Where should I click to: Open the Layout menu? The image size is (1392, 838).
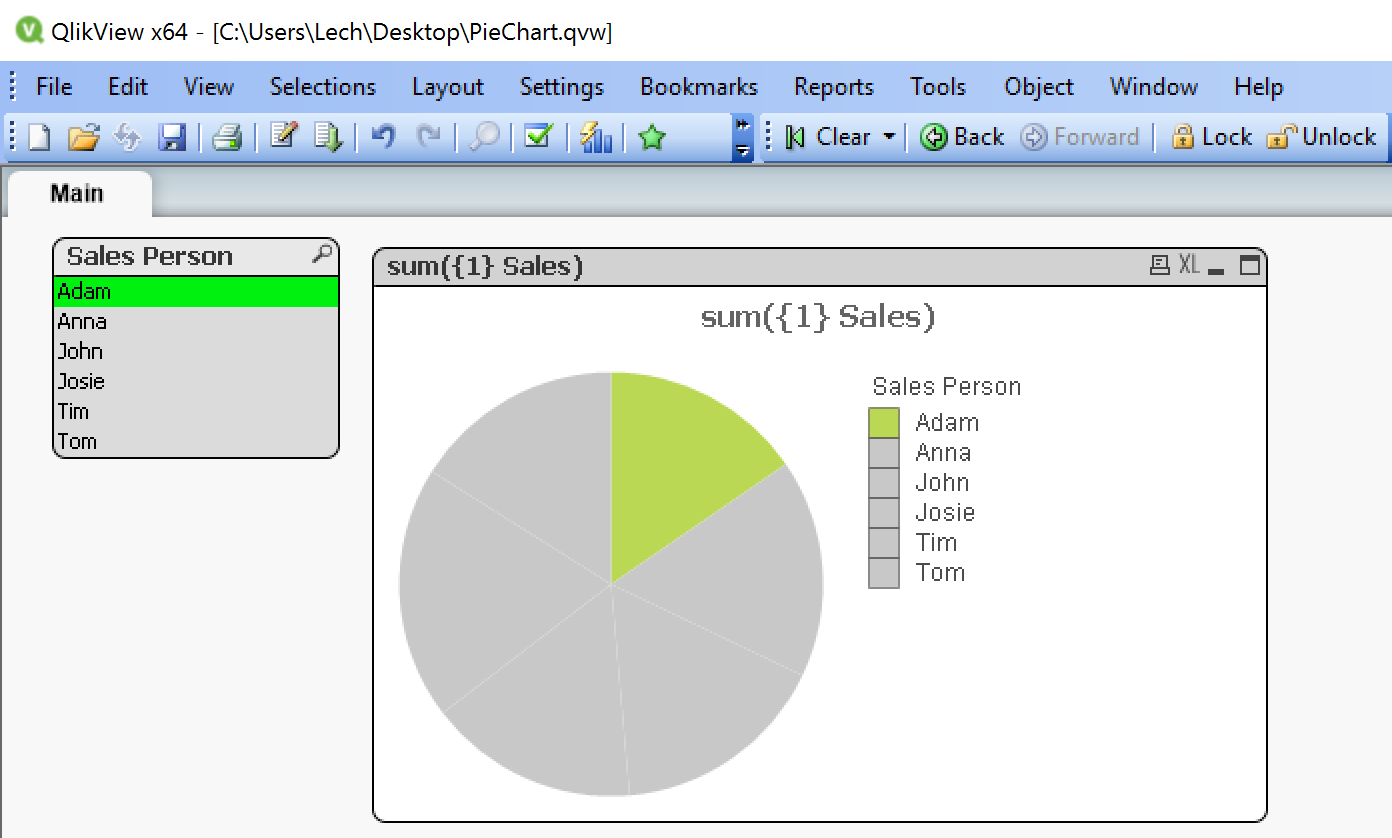click(x=448, y=87)
